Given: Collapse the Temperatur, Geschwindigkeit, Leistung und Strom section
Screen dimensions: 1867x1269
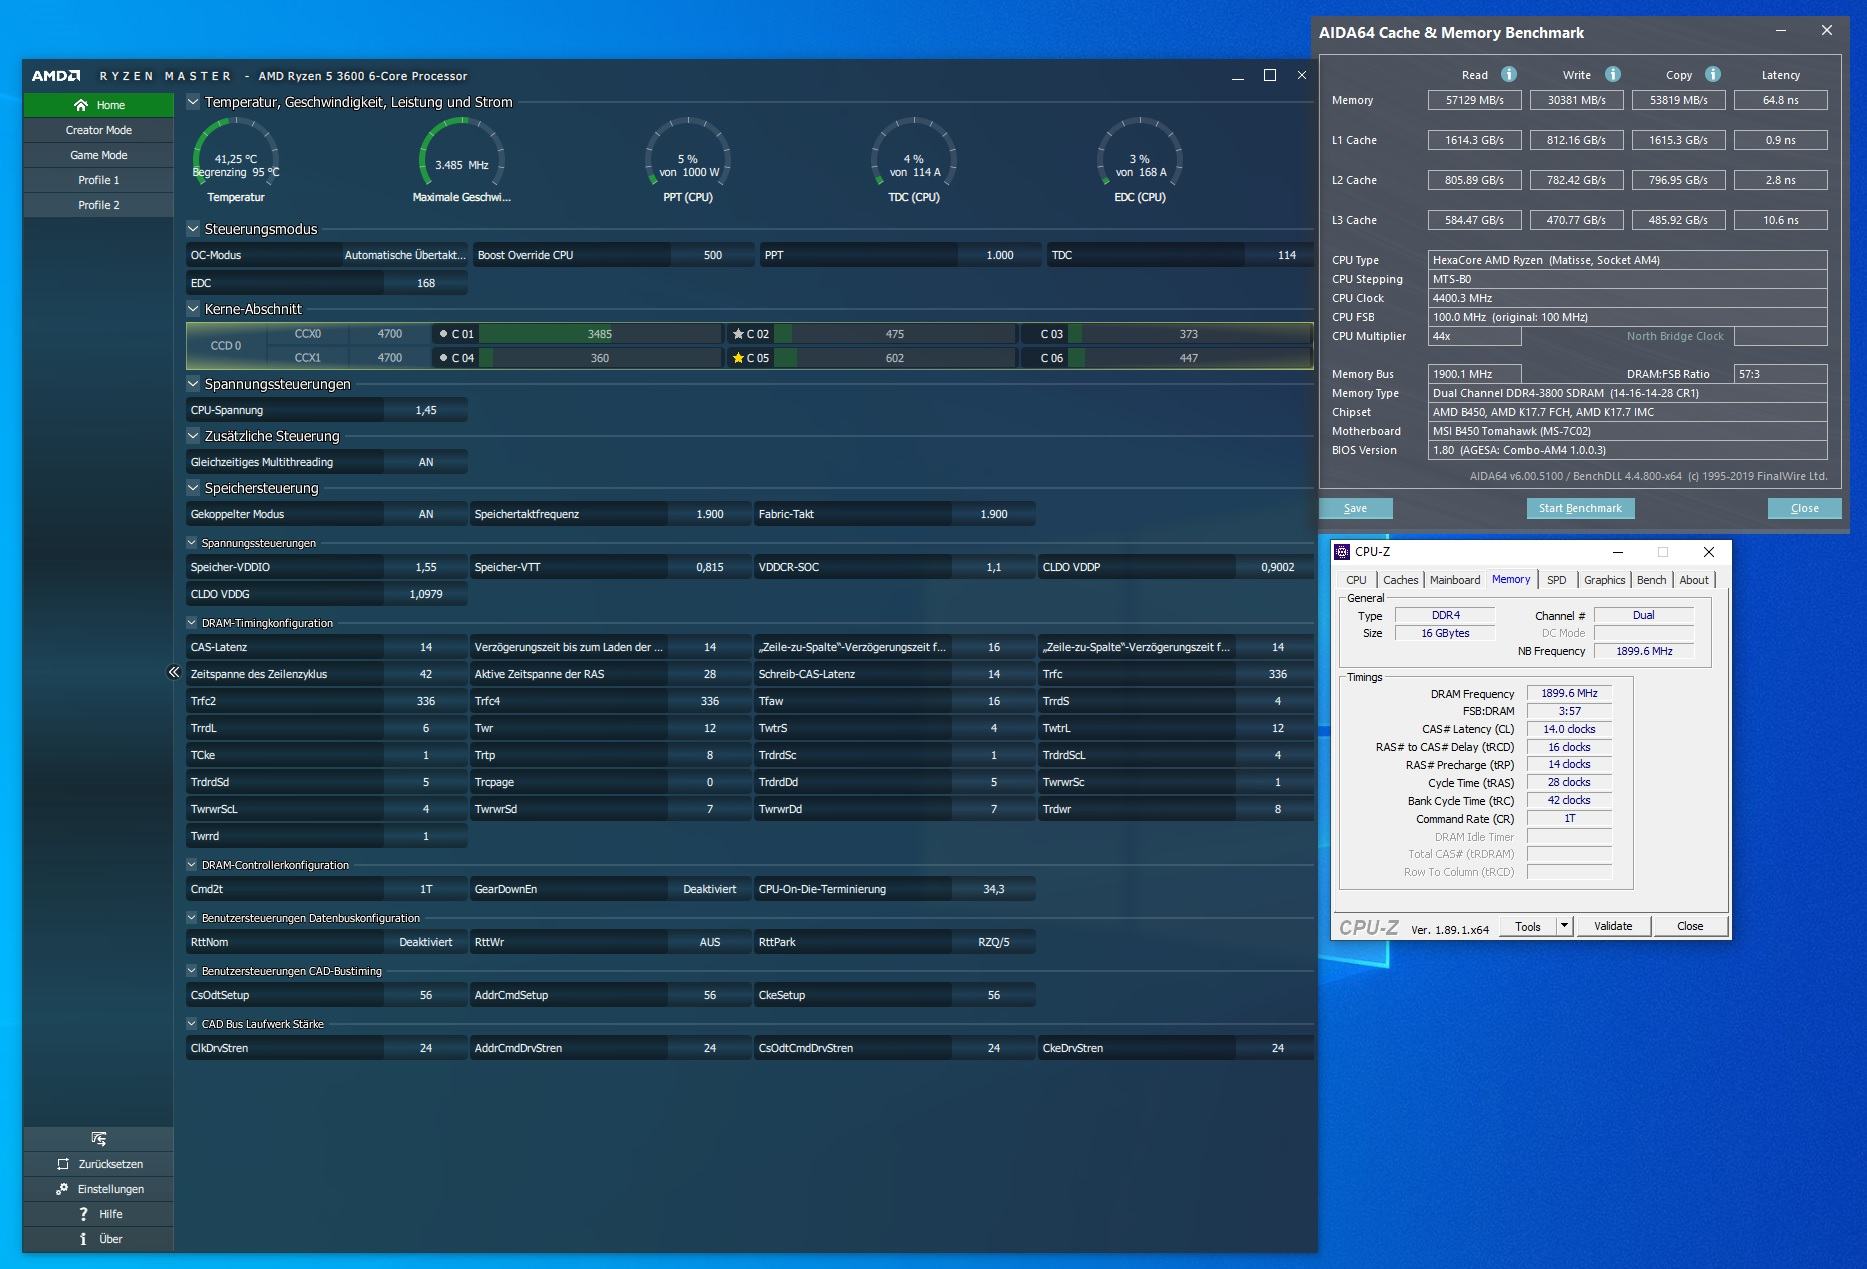Looking at the screenshot, I should point(193,102).
